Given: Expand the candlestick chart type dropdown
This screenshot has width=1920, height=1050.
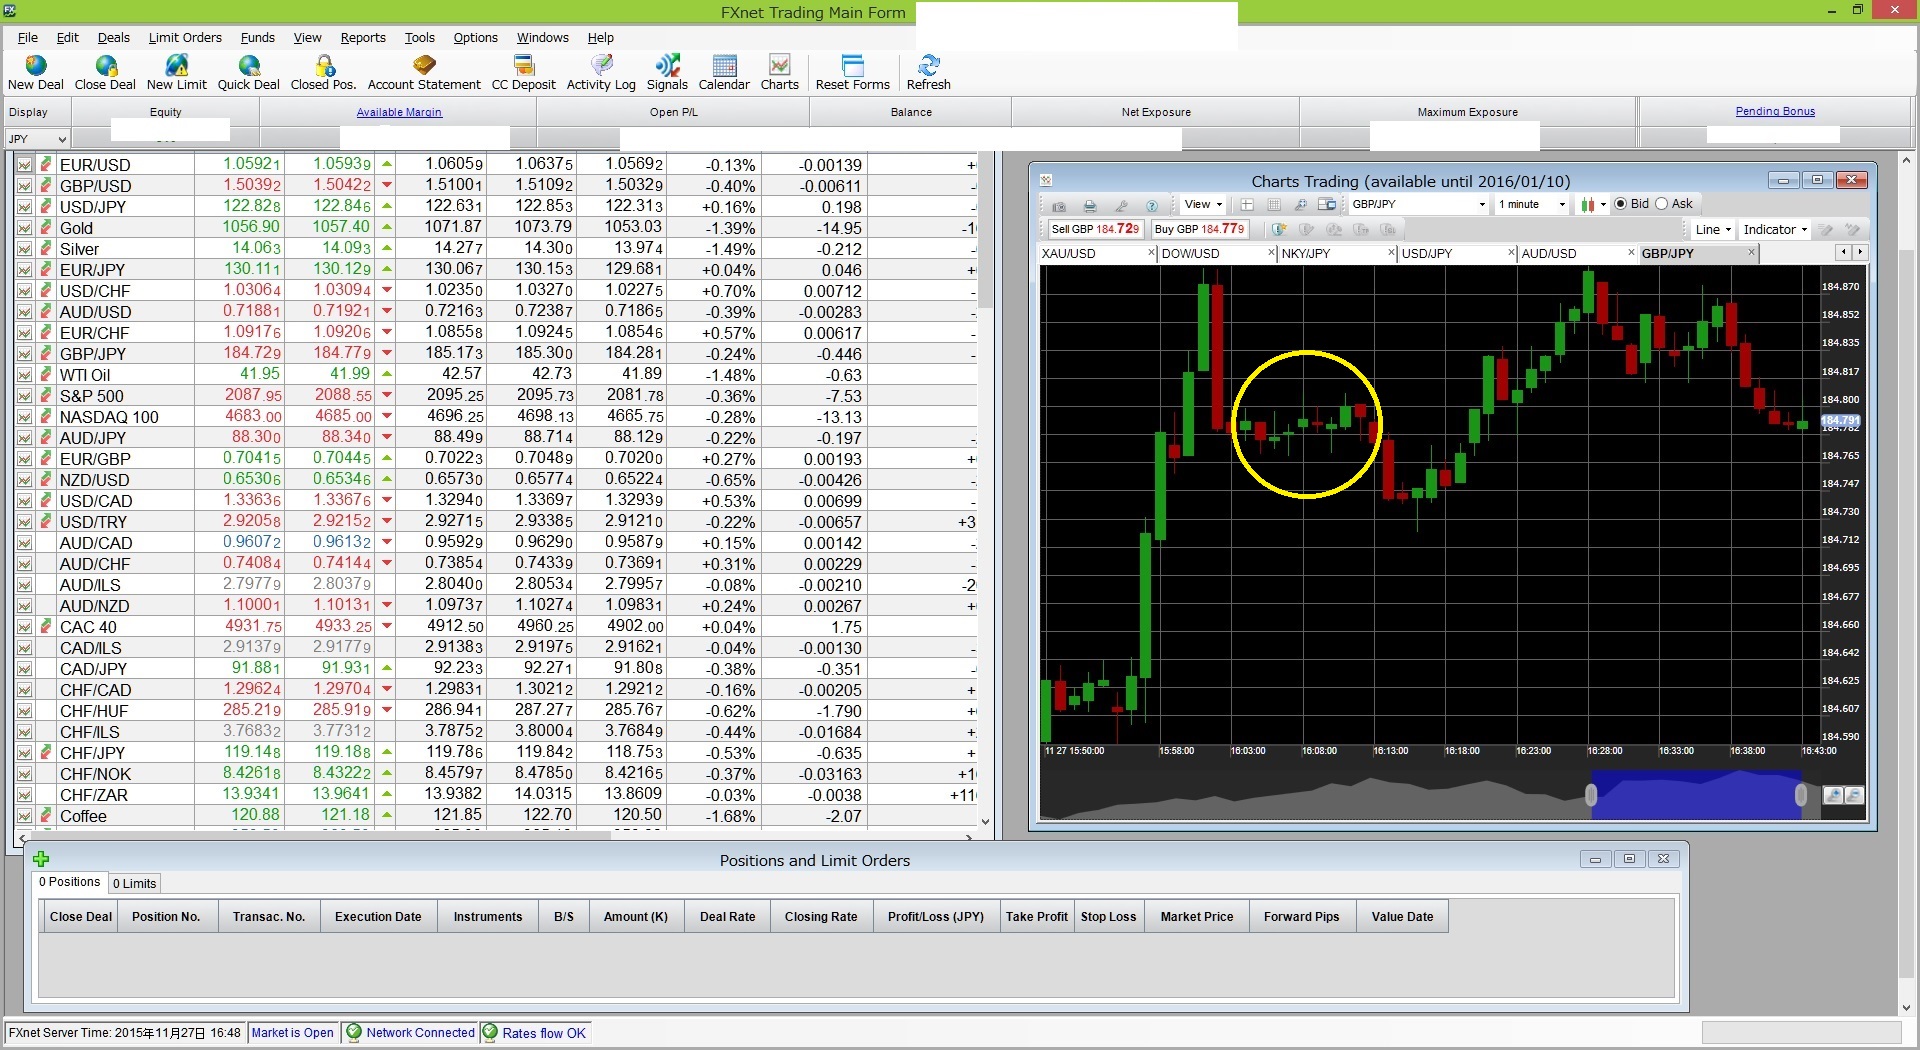Looking at the screenshot, I should (1593, 205).
